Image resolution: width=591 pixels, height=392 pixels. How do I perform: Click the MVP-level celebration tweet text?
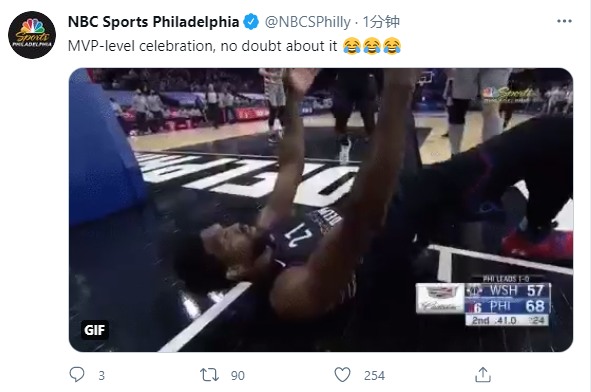[x=202, y=46]
